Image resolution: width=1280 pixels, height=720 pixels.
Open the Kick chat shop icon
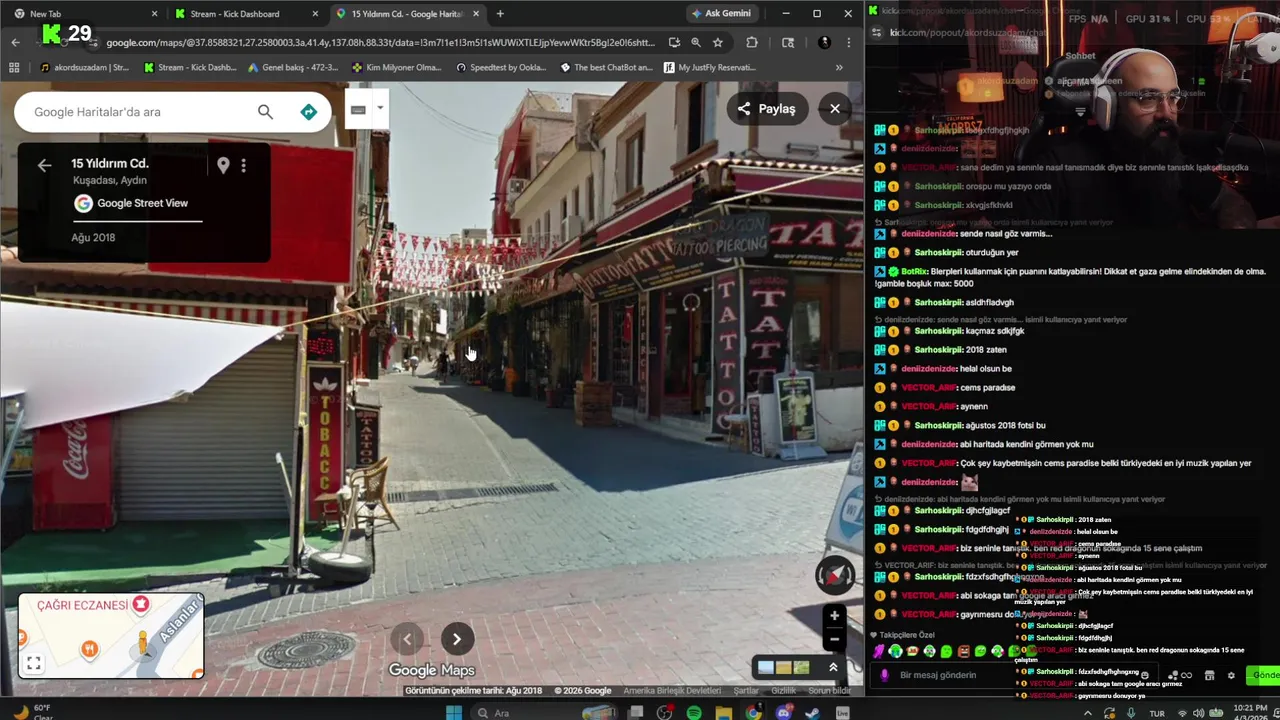click(1209, 676)
